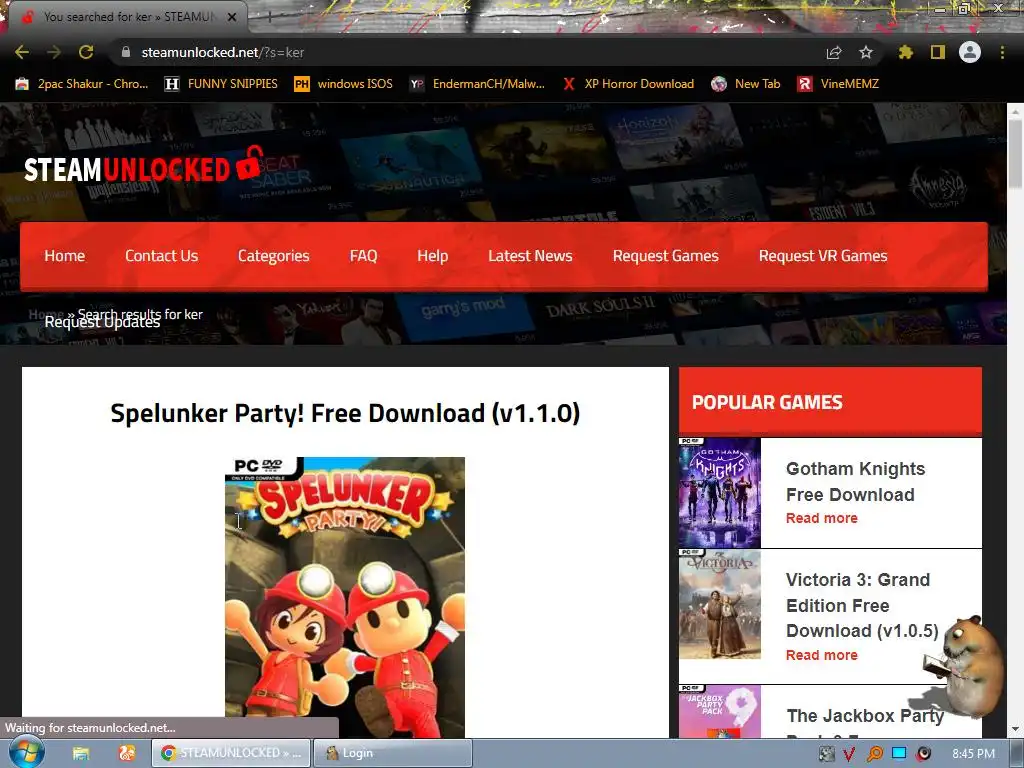Viewport: 1024px width, 768px height.
Task: Click the 'Search results for ker' breadcrumb text
Action: (x=140, y=314)
